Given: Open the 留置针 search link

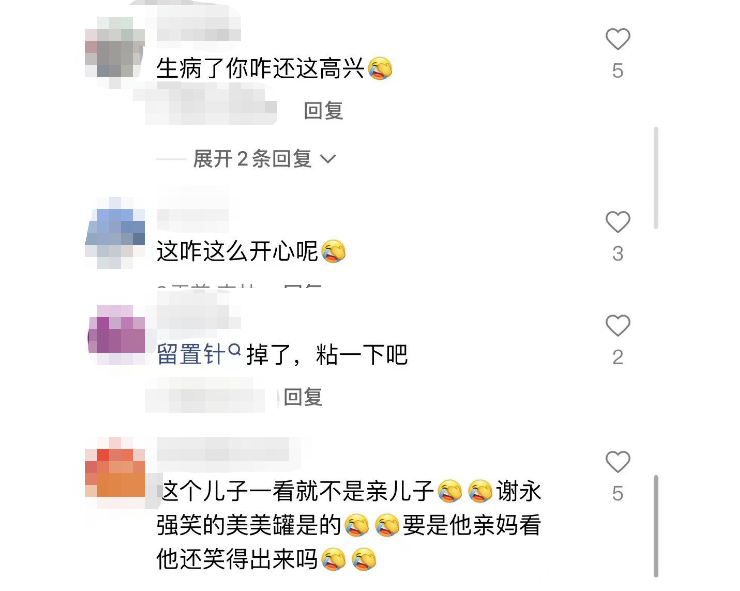Looking at the screenshot, I should point(191,354).
